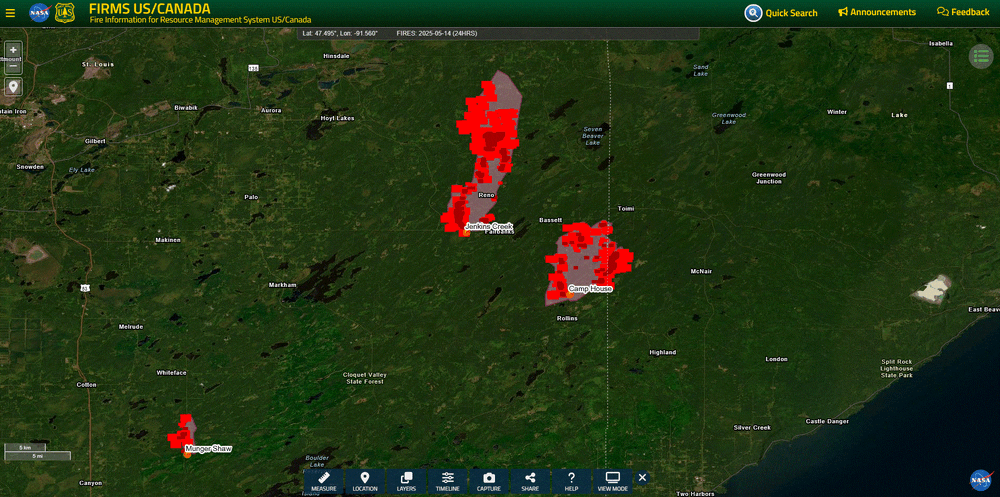
Task: Open the Layers panel
Action: click(406, 482)
